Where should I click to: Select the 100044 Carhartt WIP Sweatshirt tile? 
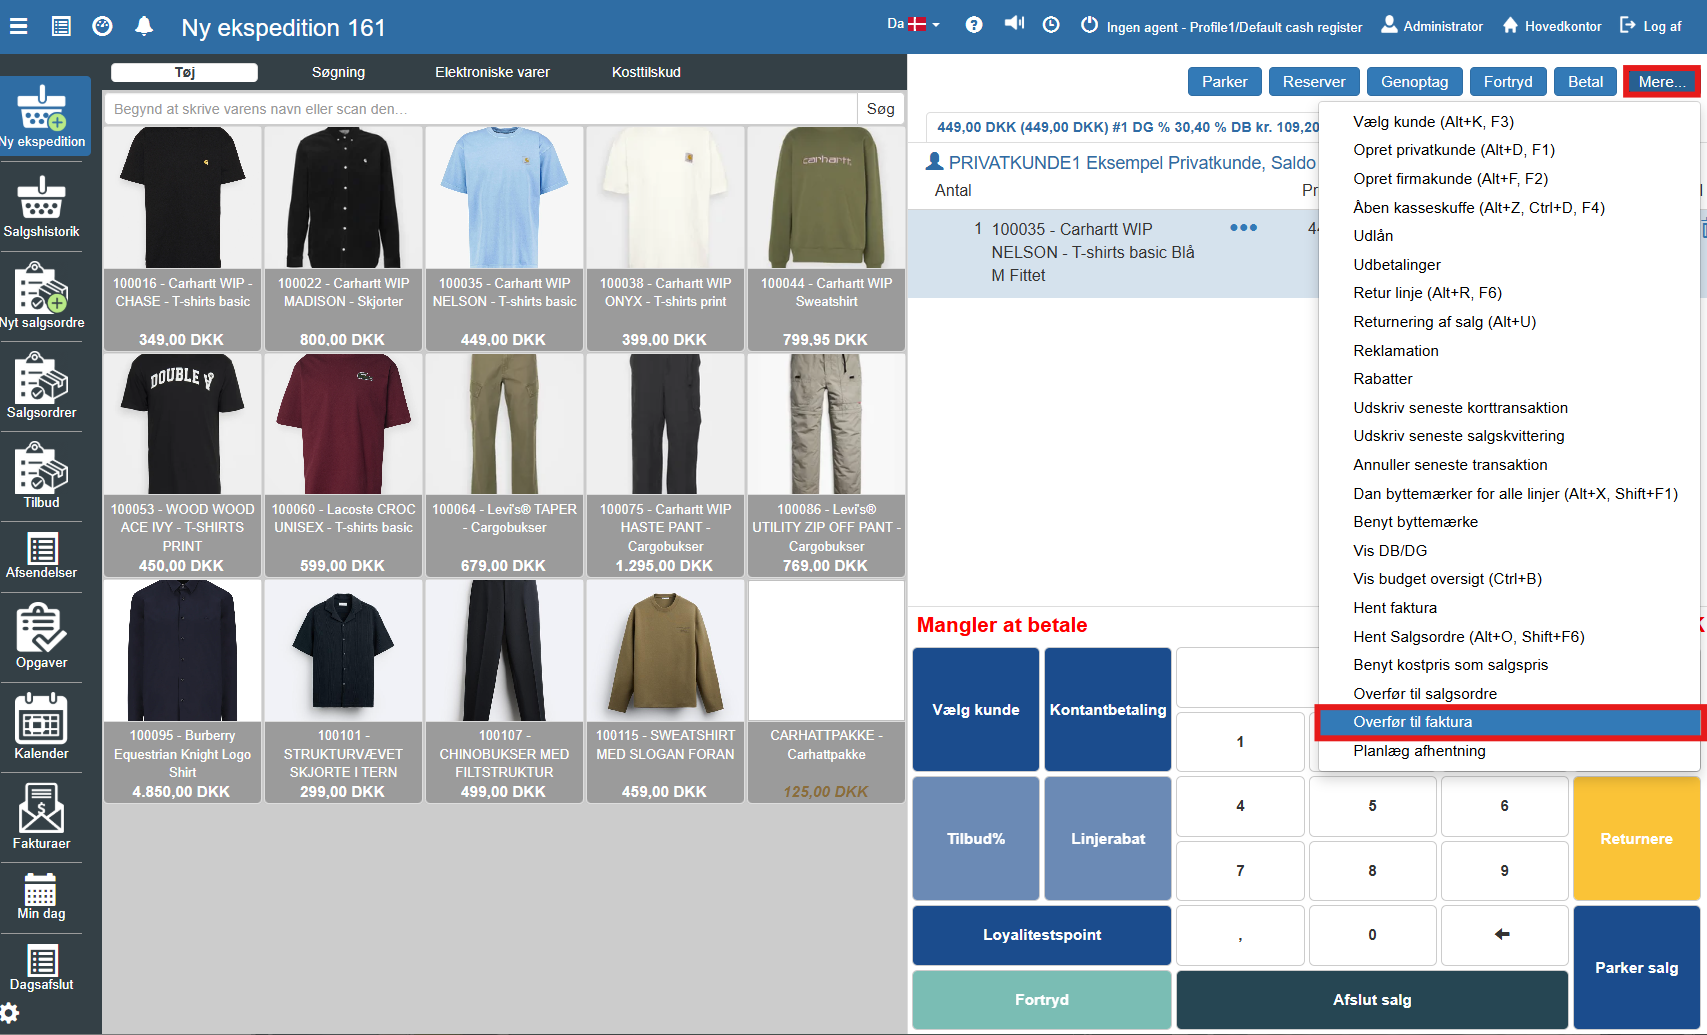(x=826, y=239)
